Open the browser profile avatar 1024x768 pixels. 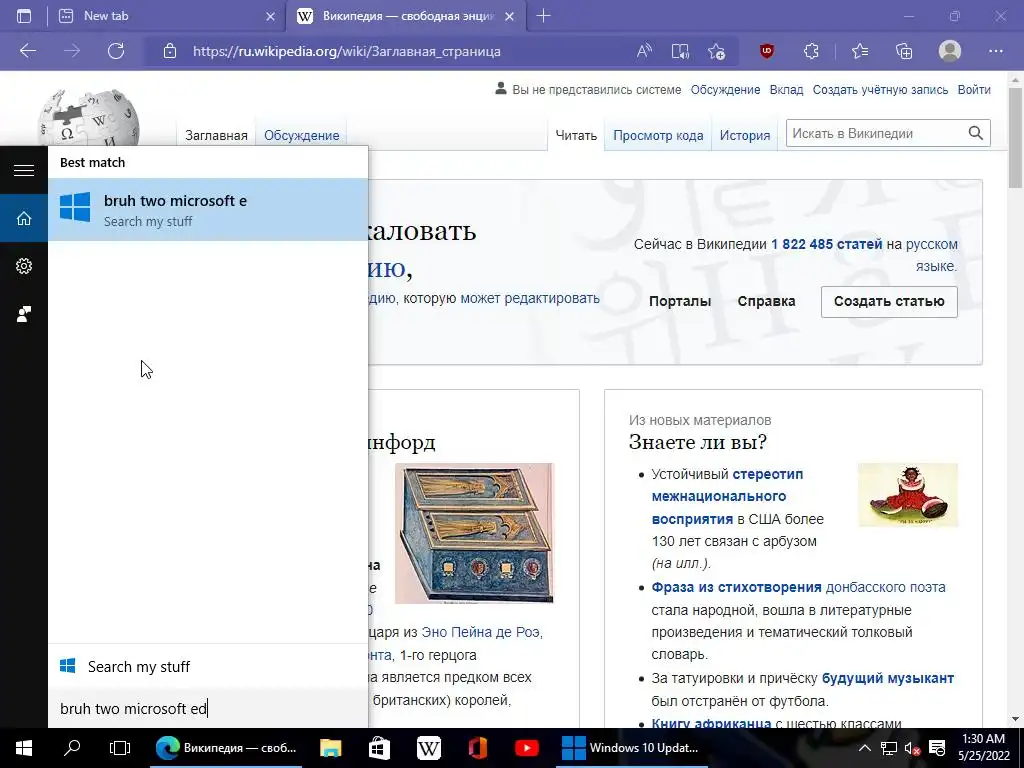coord(950,51)
